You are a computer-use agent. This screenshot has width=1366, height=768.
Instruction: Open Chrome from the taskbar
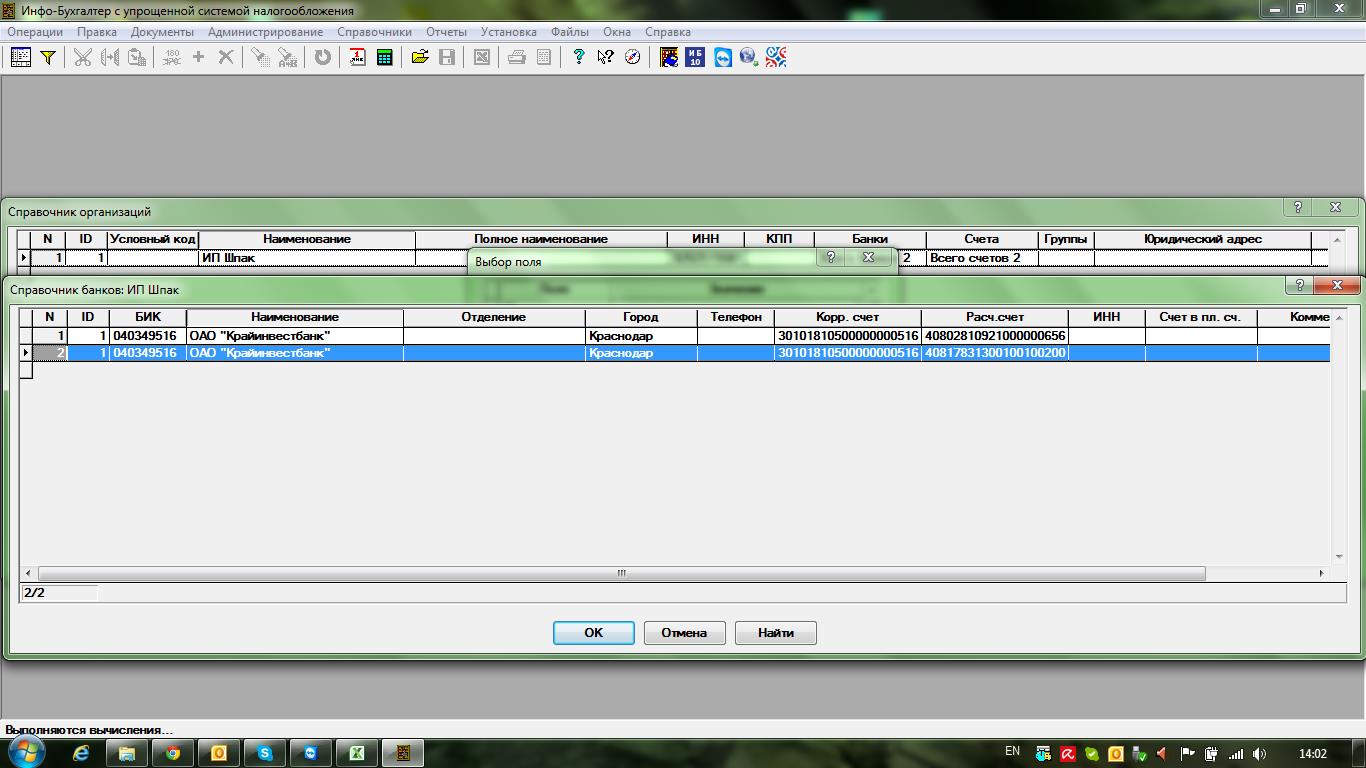click(173, 753)
